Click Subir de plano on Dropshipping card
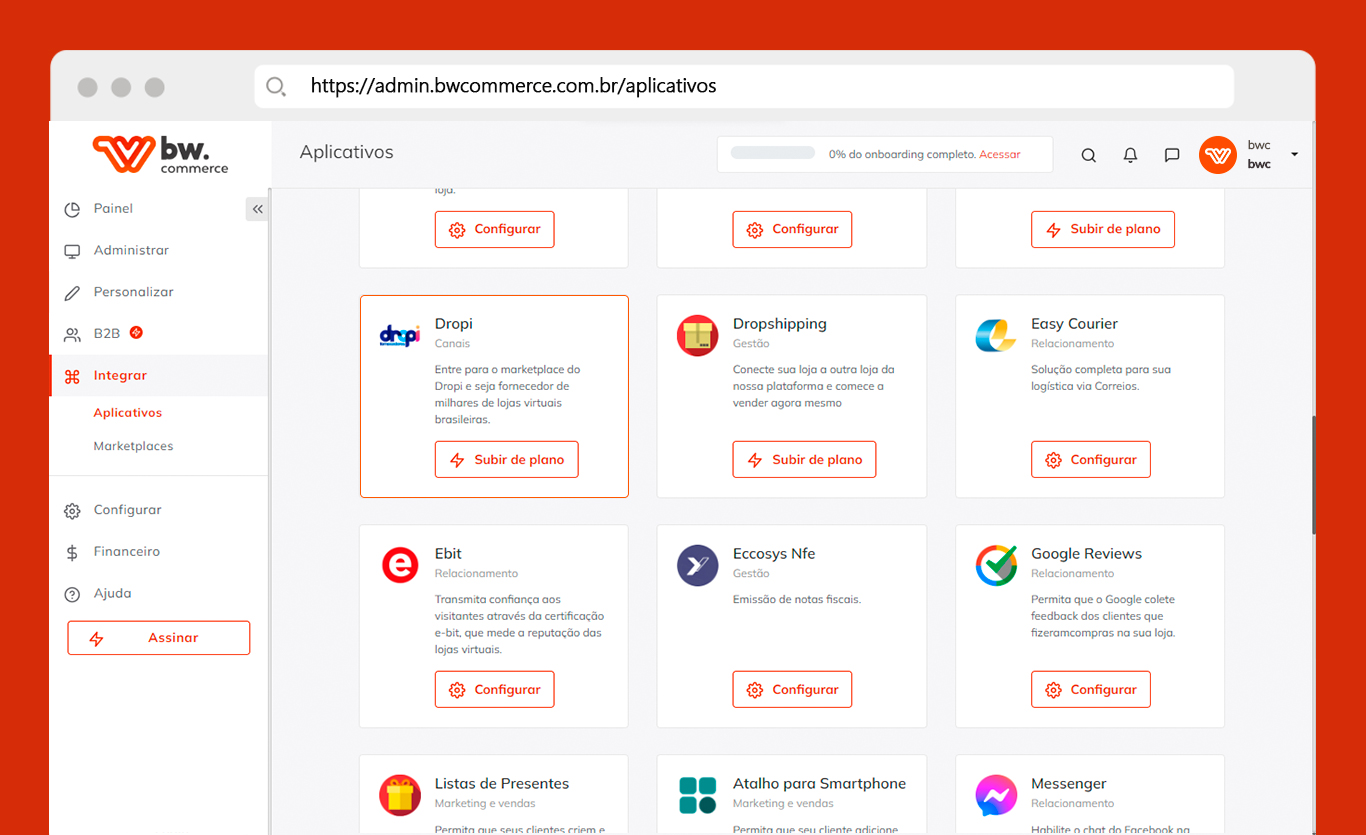Screen dimensions: 1366x835 click(804, 460)
